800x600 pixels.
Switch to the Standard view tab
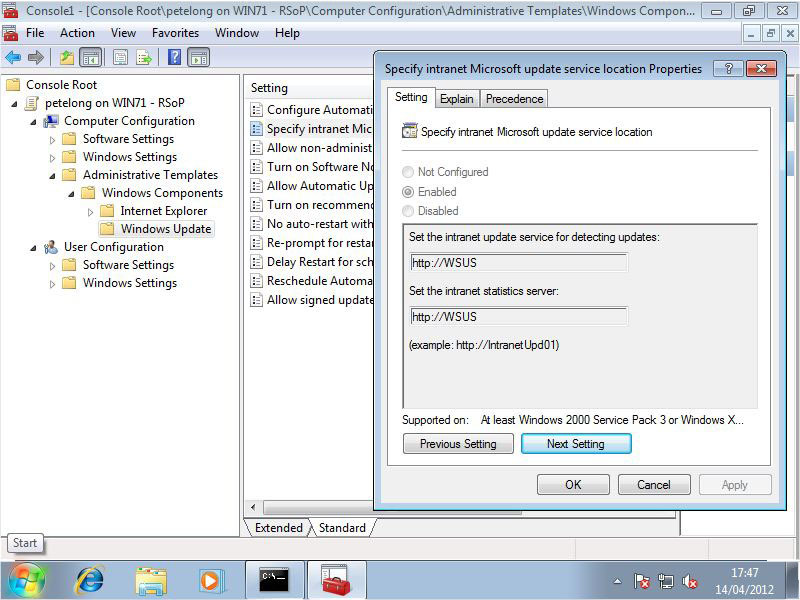coord(342,528)
